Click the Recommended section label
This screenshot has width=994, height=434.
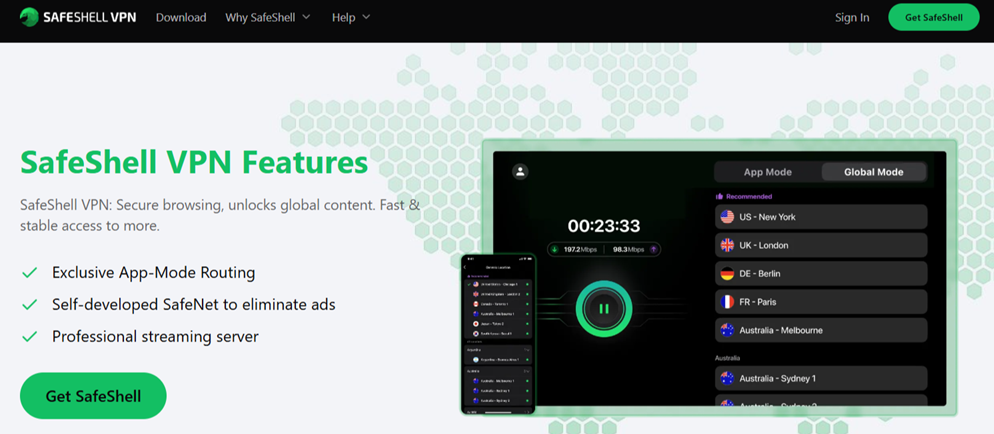(x=749, y=196)
